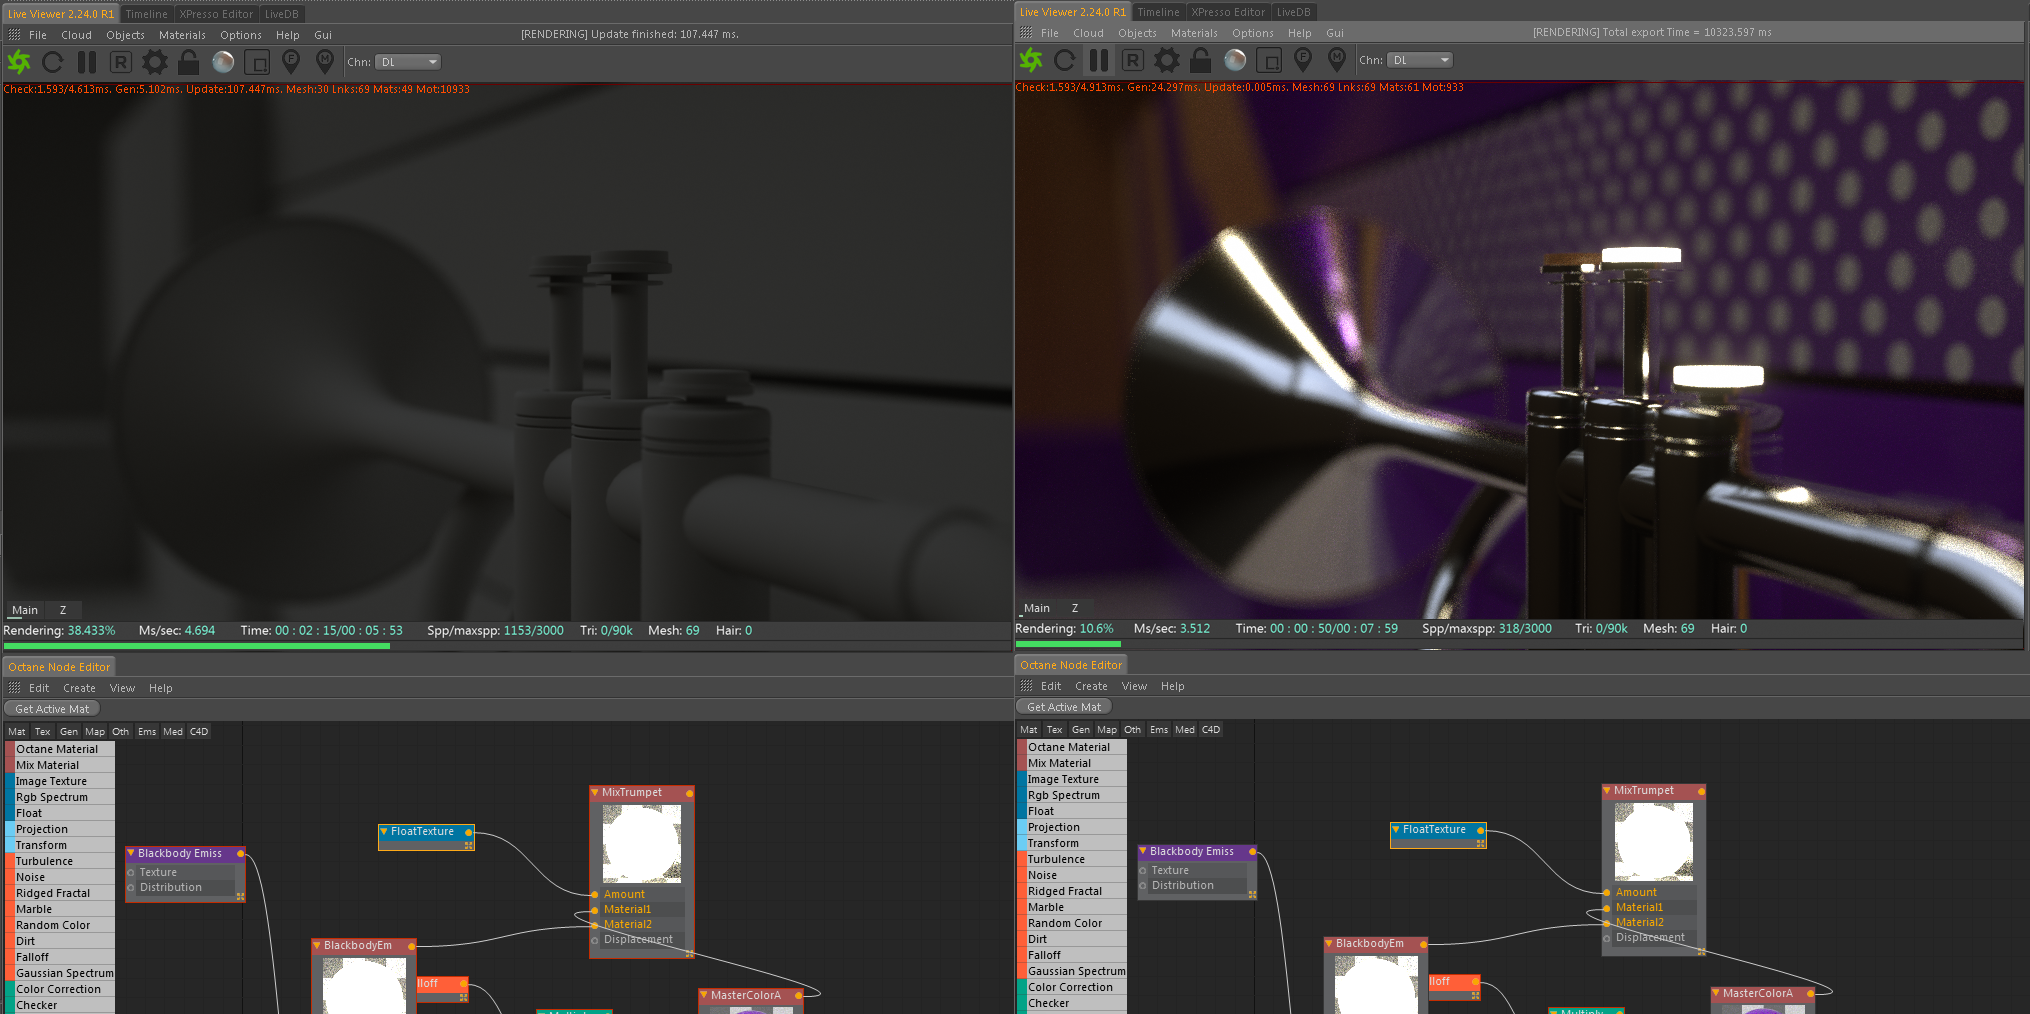This screenshot has height=1014, width=2030.
Task: Pause rendering in the right Live Viewer
Action: point(1099,60)
